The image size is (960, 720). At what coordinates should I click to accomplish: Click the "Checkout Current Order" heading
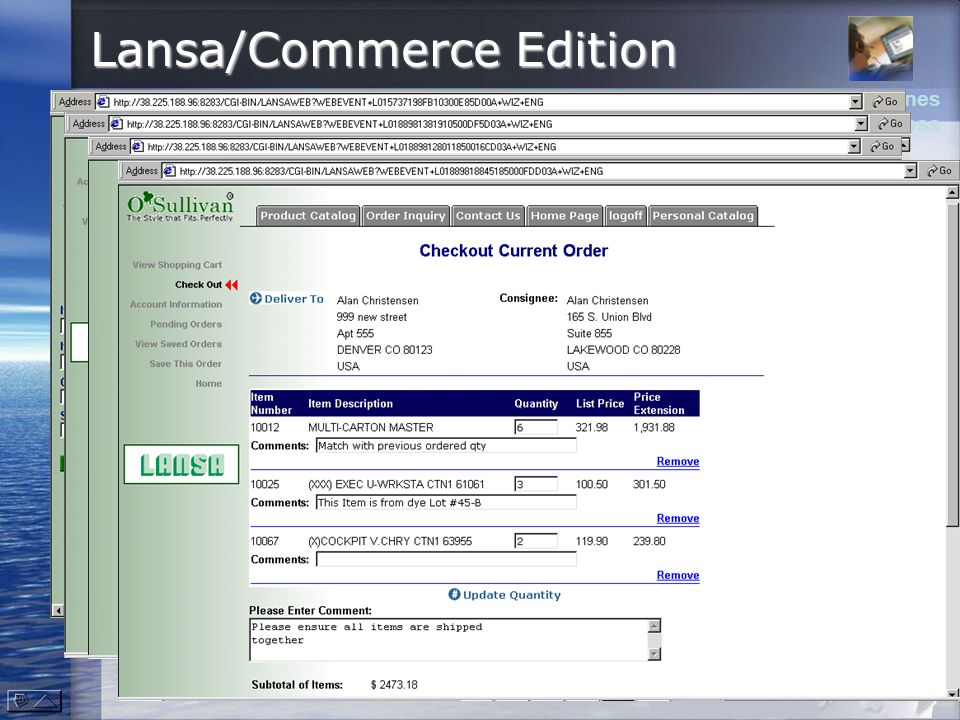click(x=513, y=250)
